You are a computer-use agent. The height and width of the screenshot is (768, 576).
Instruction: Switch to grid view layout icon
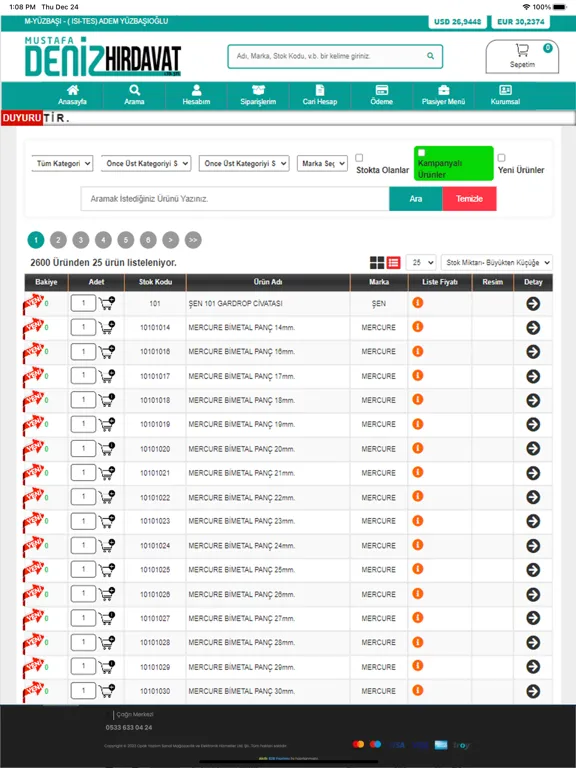pyautogui.click(x=377, y=263)
